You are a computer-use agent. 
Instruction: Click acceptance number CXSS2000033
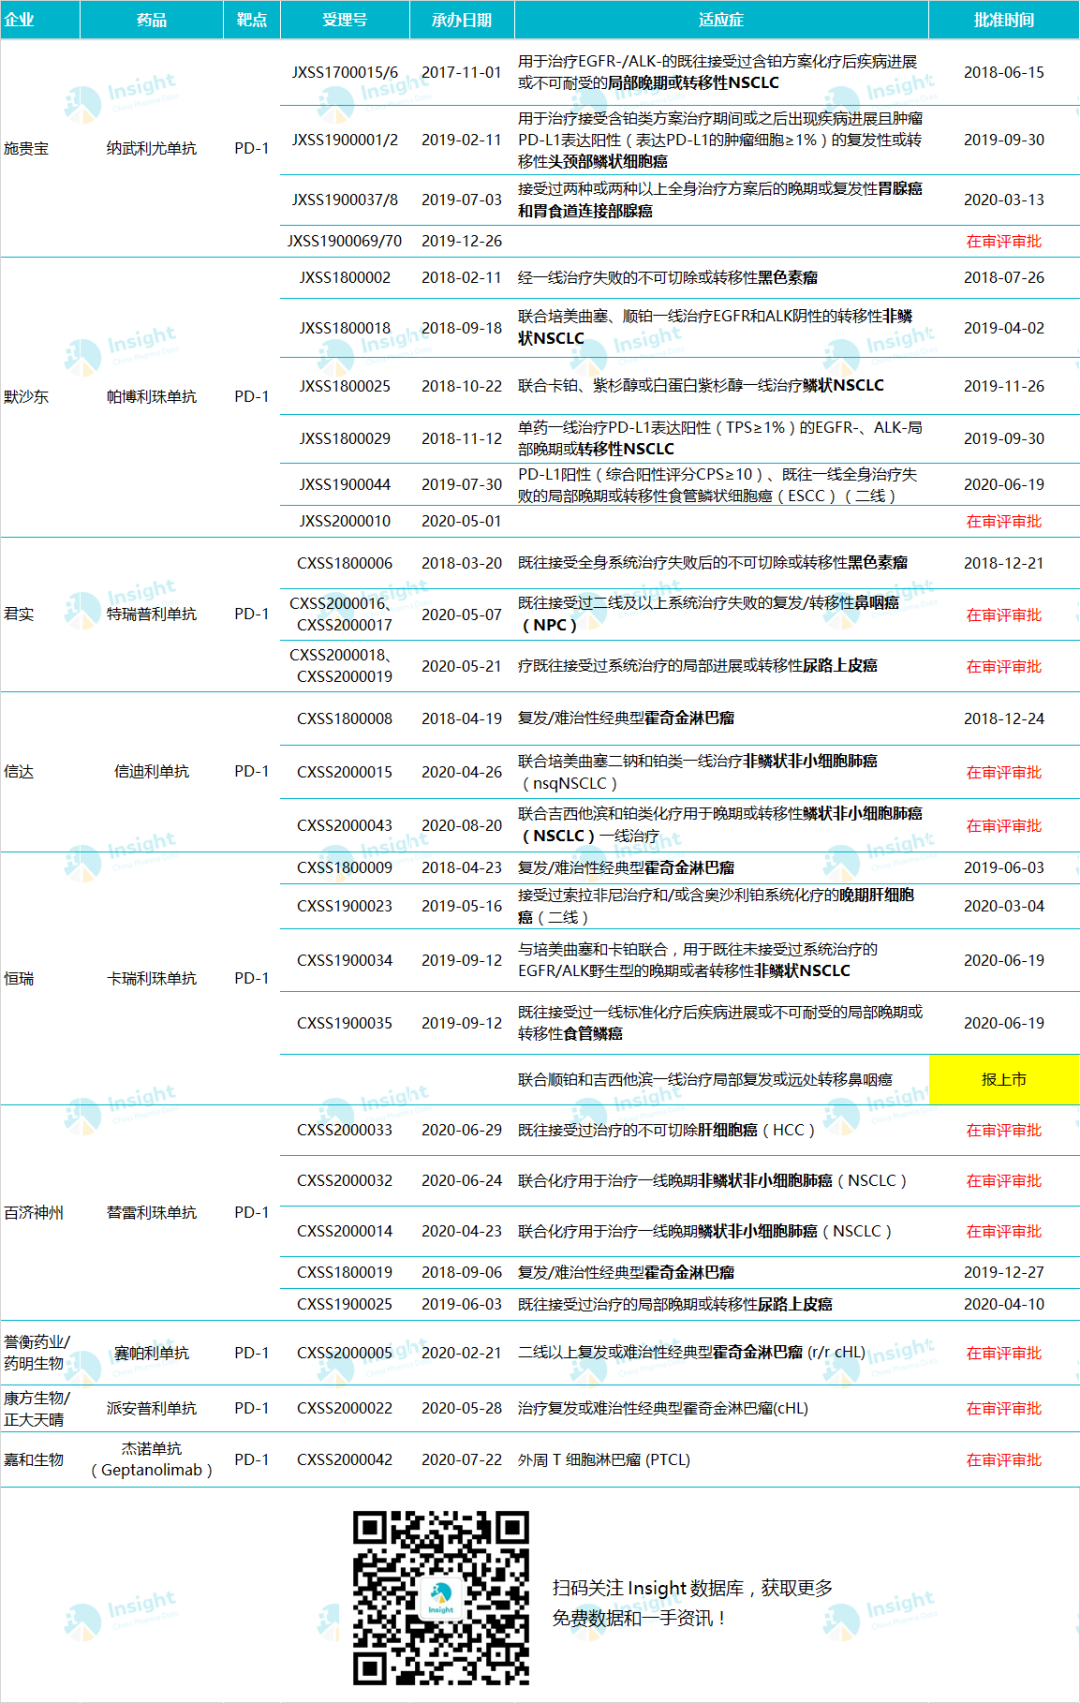(345, 1130)
